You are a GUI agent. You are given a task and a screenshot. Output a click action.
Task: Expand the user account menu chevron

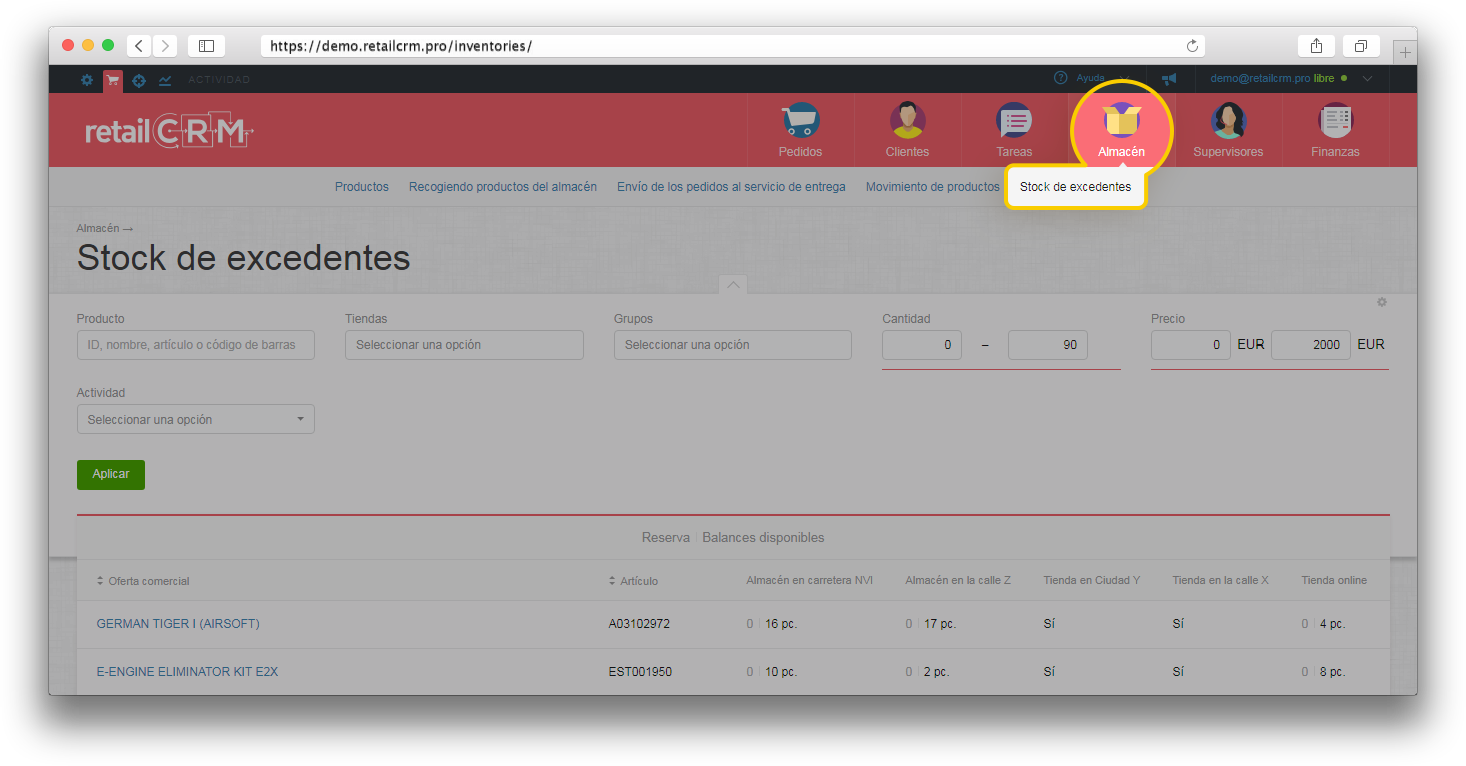pos(1368,78)
